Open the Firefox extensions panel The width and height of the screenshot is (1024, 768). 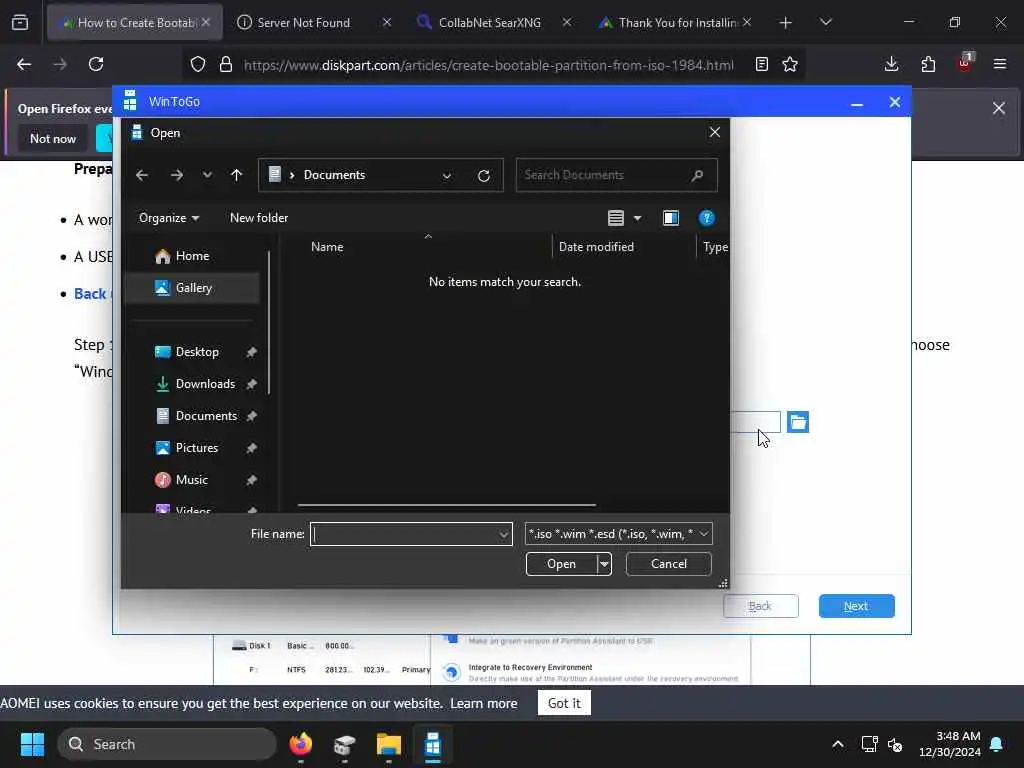coord(928,64)
